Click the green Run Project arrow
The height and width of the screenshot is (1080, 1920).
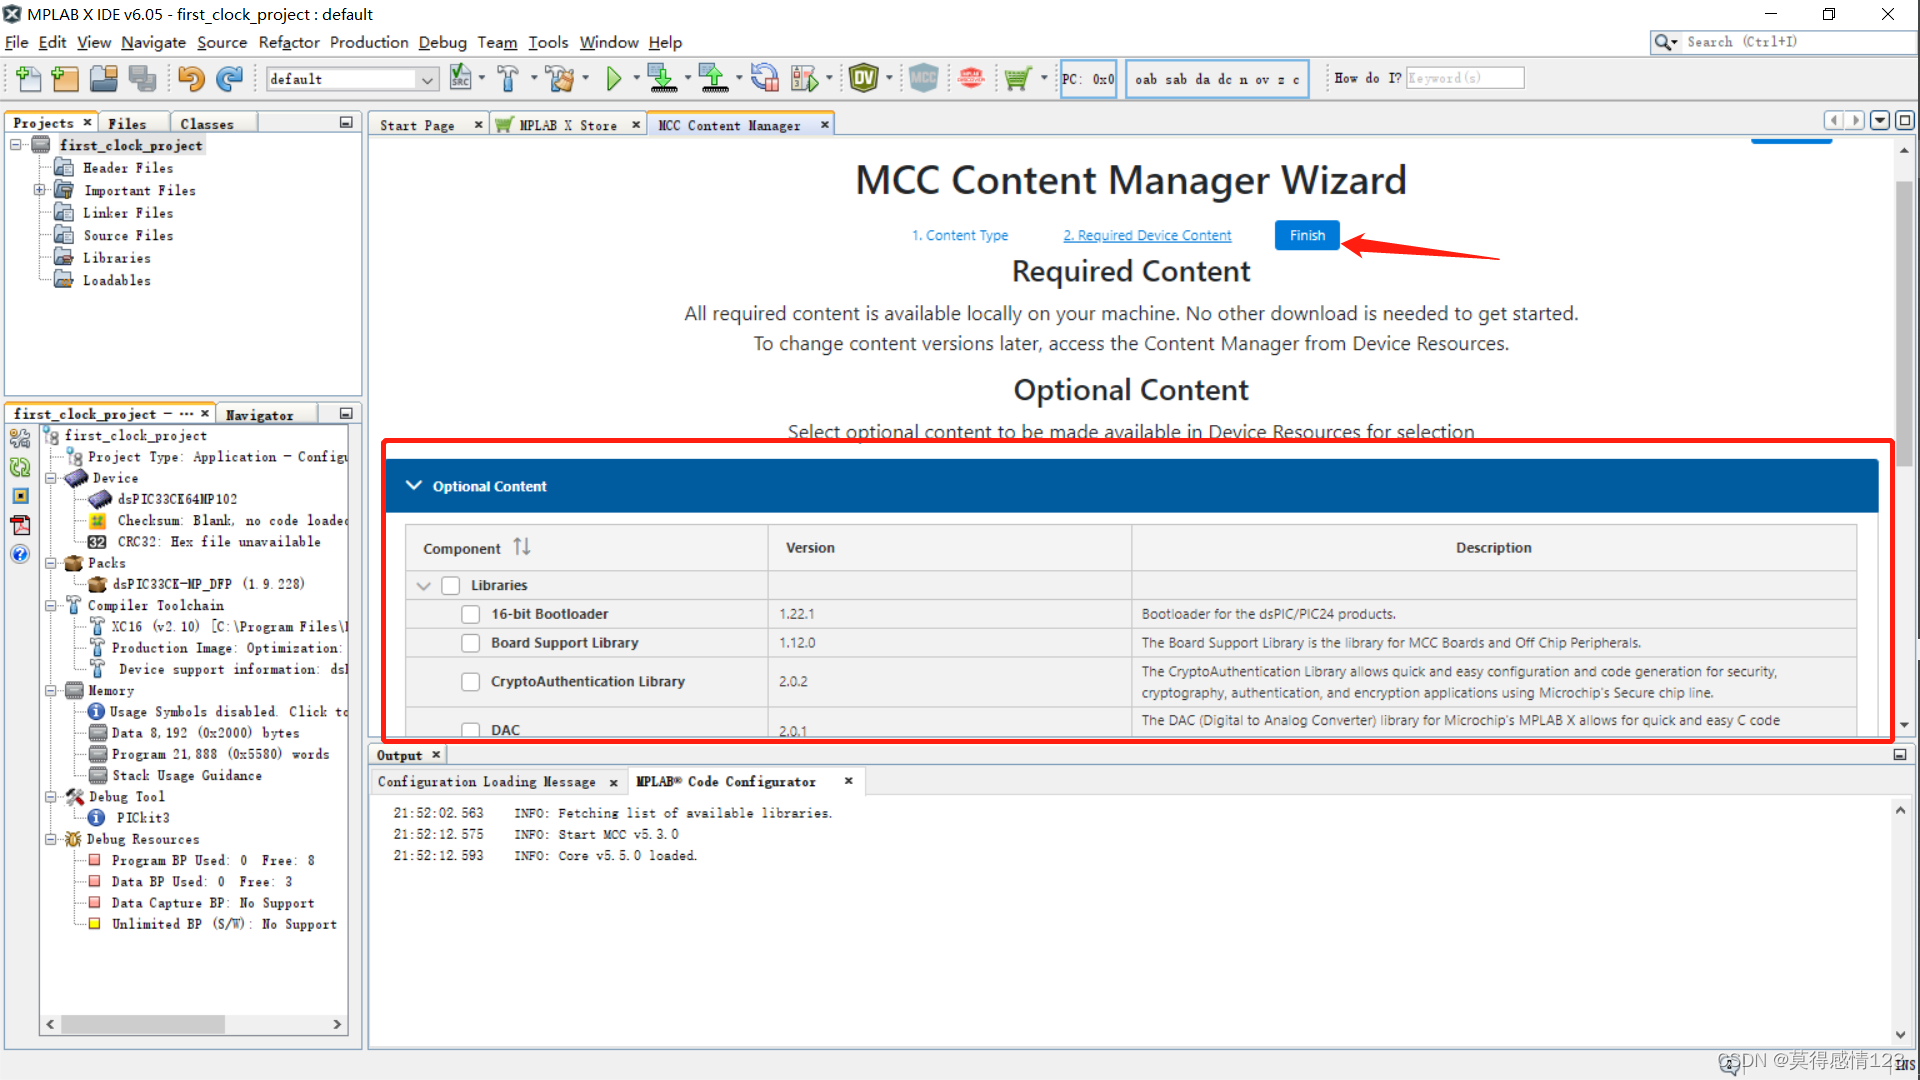pos(613,78)
